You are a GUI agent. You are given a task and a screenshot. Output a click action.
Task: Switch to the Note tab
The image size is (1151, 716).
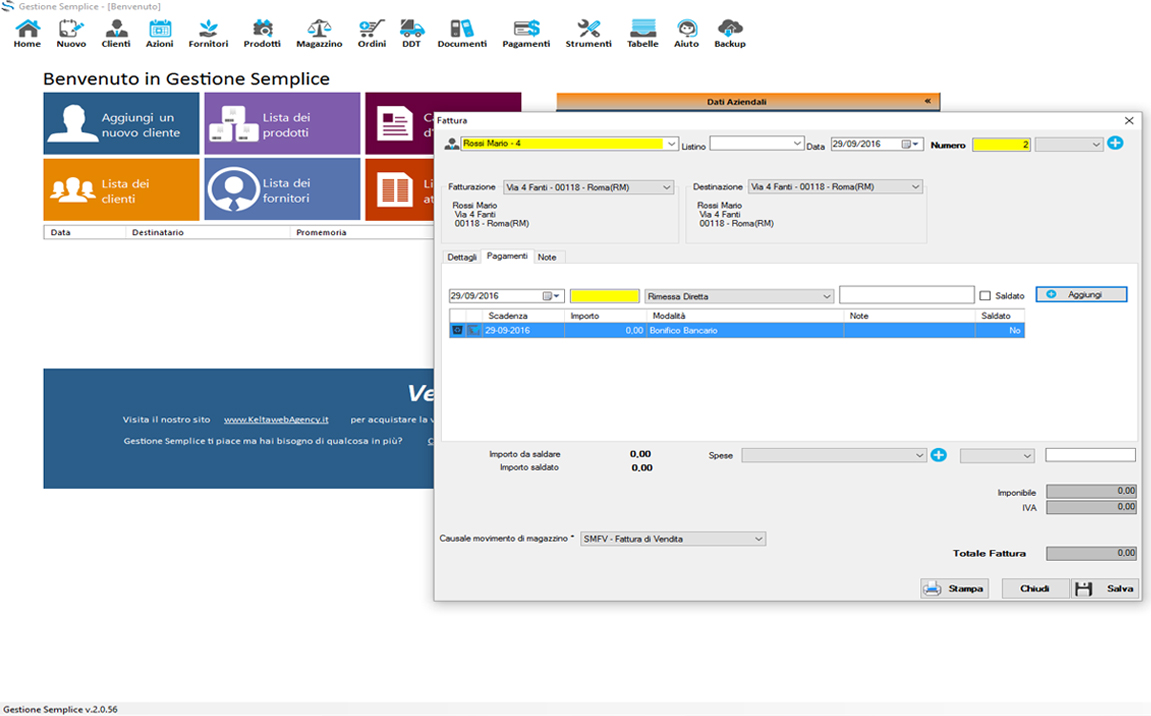pyautogui.click(x=547, y=257)
